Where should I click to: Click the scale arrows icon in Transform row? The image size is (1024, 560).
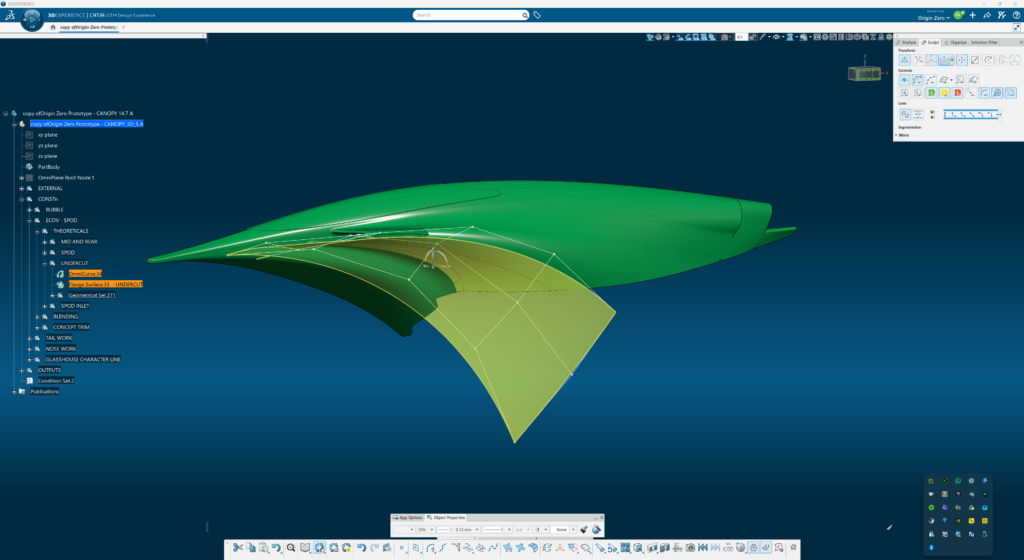975,60
